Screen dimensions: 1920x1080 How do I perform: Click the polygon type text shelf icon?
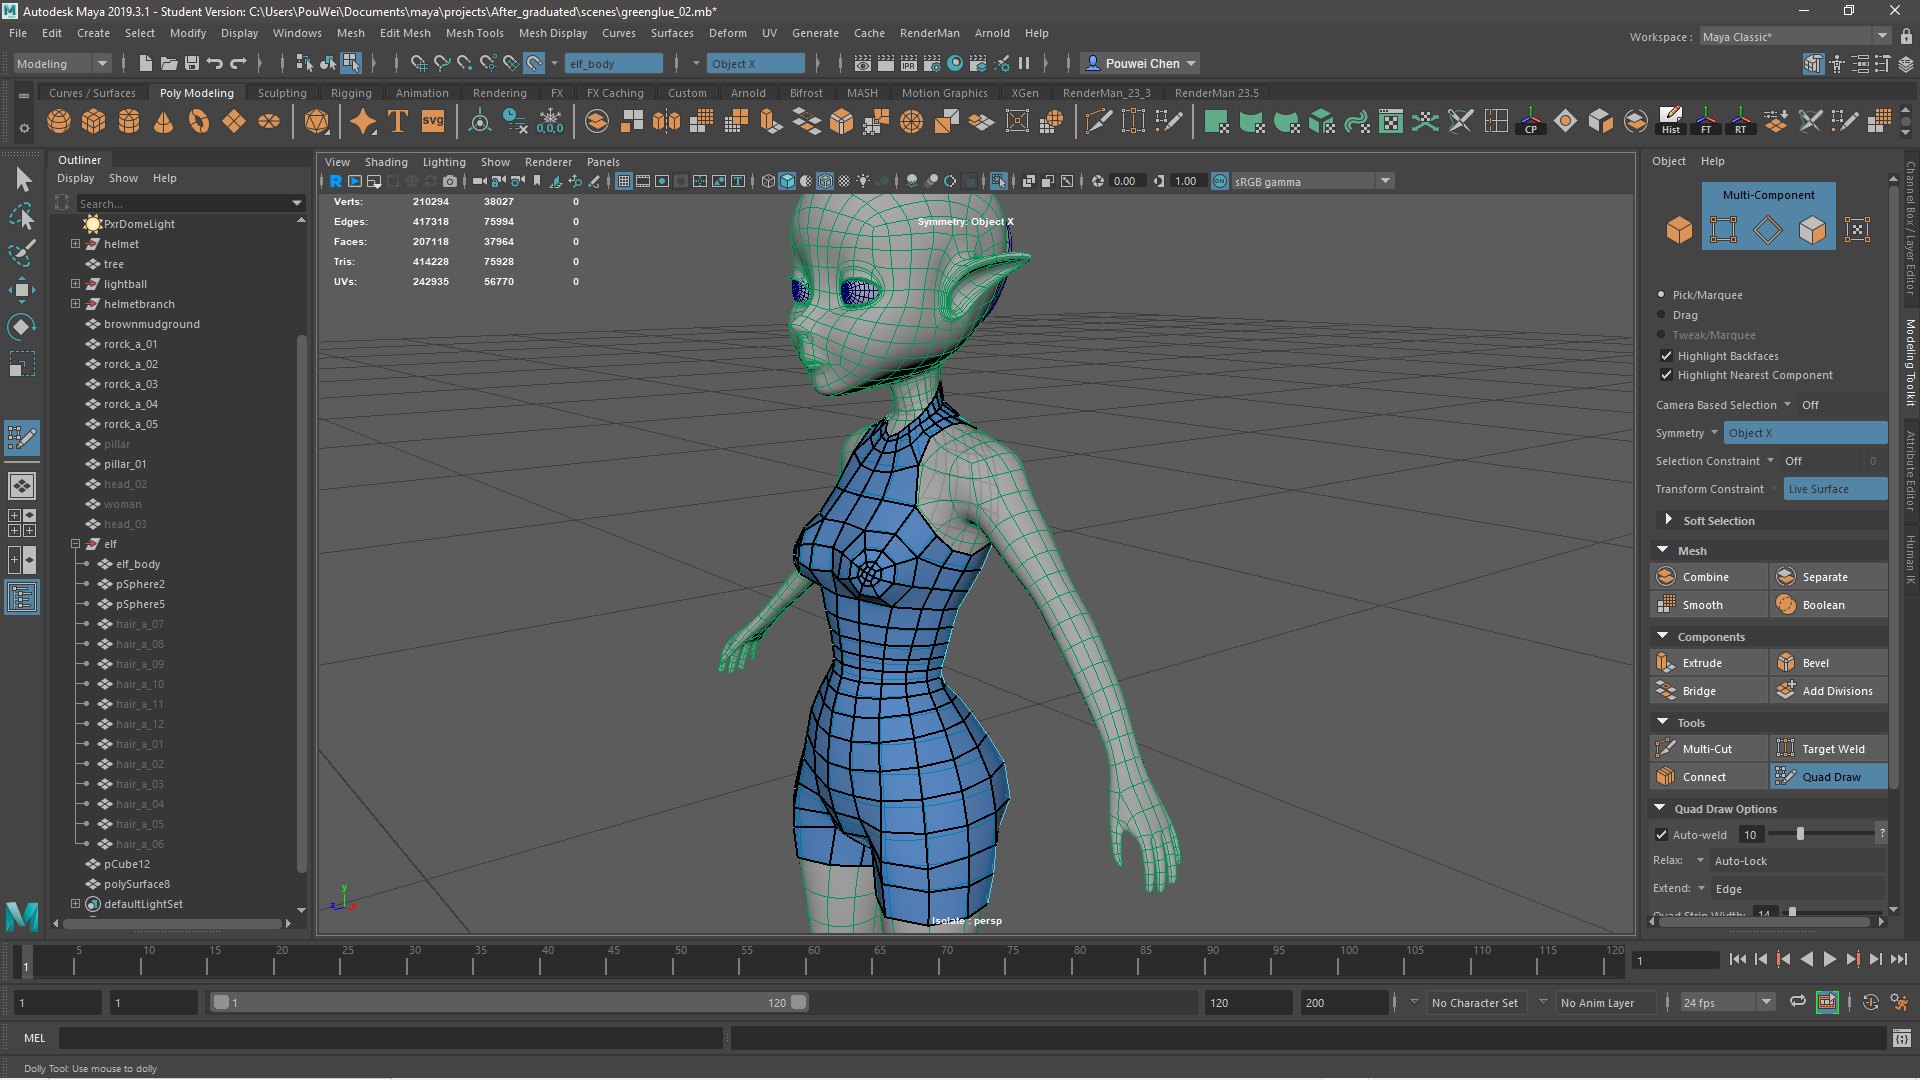pos(398,122)
